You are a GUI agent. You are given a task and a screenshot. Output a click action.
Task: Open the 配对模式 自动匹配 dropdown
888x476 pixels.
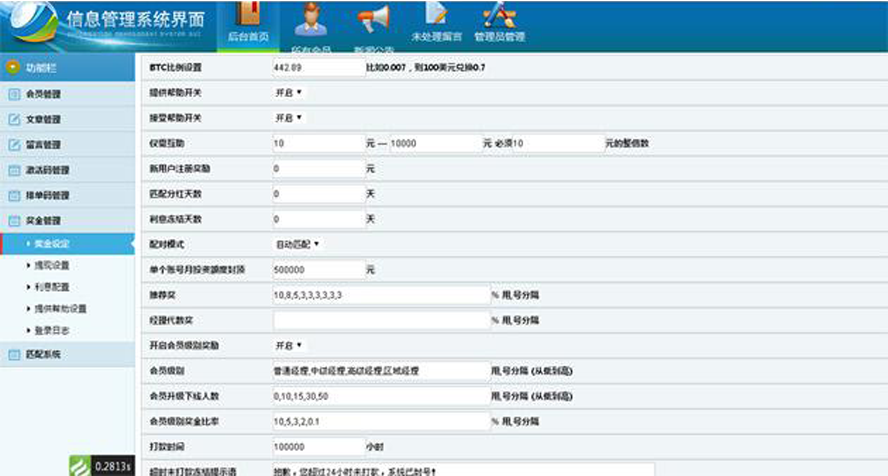click(x=297, y=244)
